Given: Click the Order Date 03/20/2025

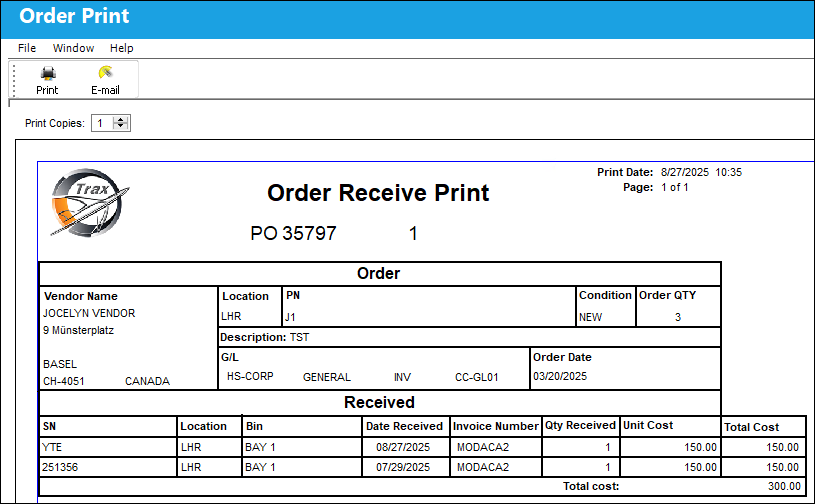Looking at the screenshot, I should [x=560, y=376].
